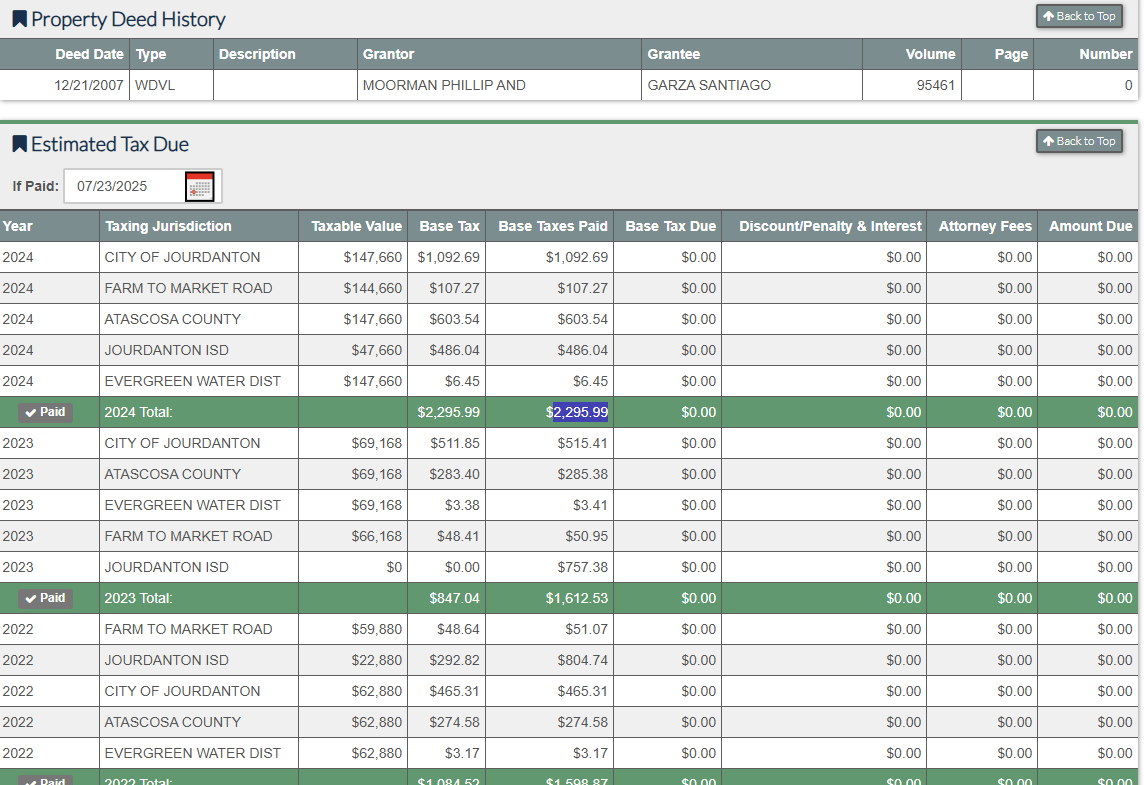
Task: Click the 2023 Total row label
Action: [138, 598]
